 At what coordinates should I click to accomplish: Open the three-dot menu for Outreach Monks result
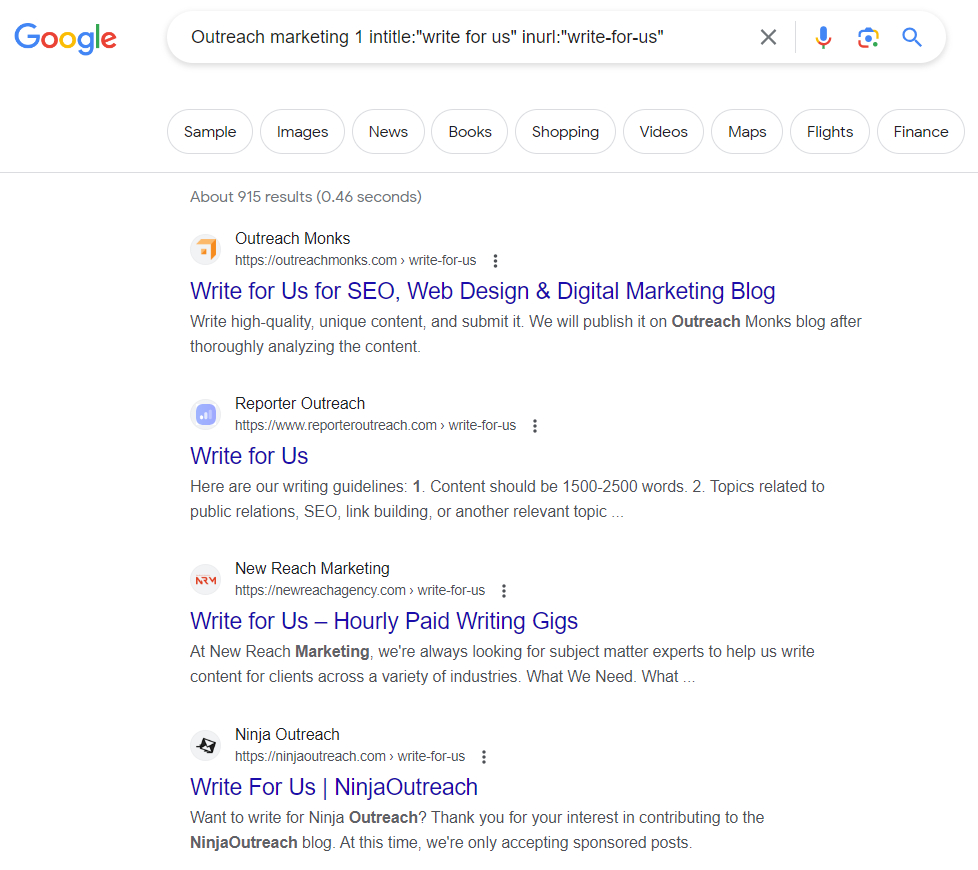coord(495,260)
